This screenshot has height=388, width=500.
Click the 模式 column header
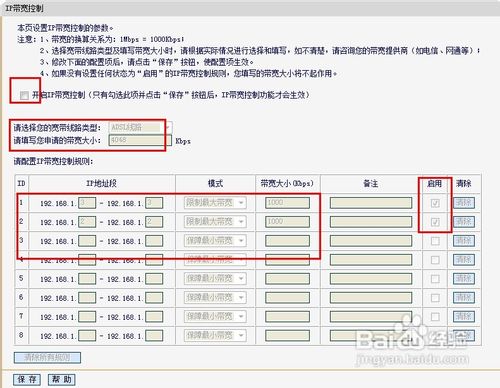215,183
